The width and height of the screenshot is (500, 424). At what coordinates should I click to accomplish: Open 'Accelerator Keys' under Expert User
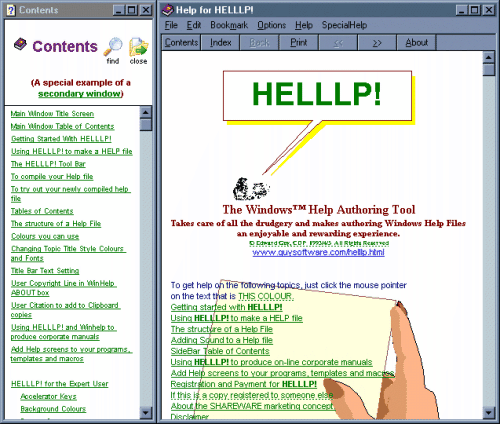[x=48, y=396]
